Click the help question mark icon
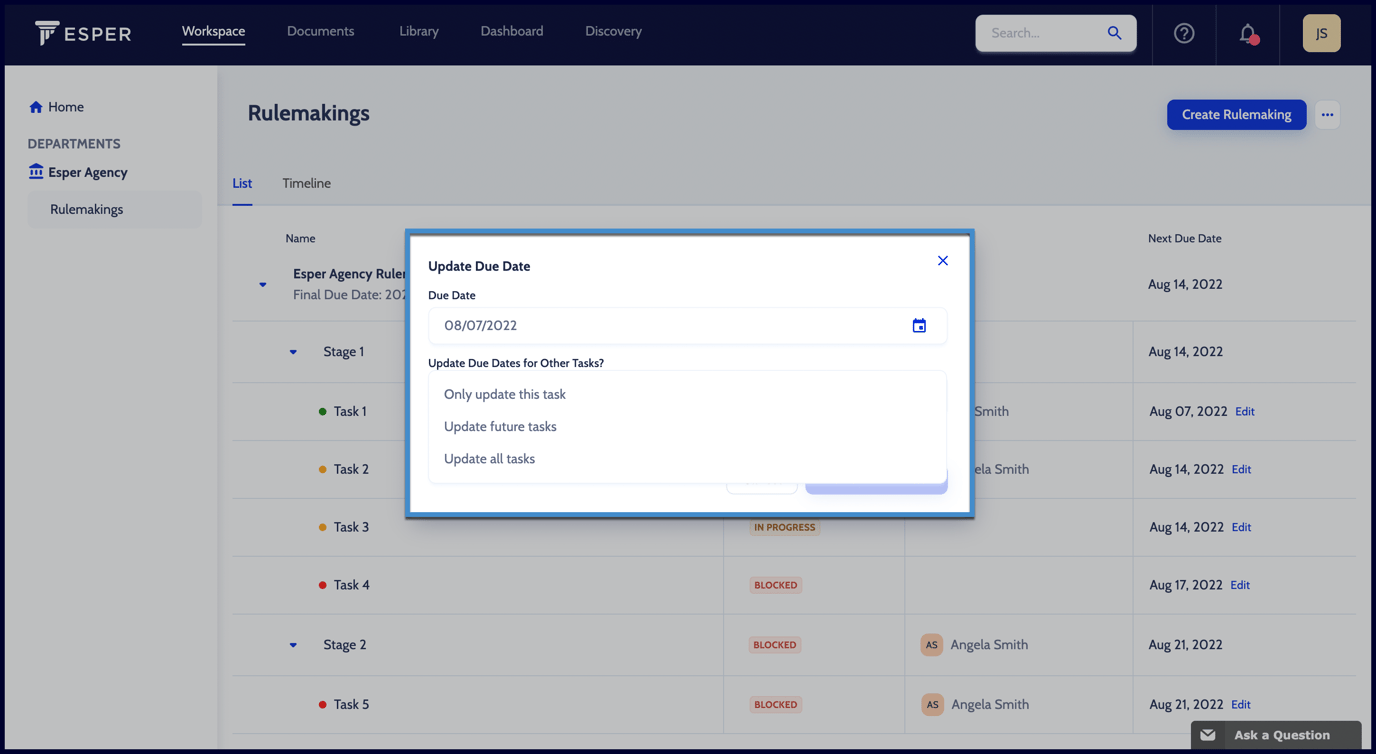This screenshot has height=754, width=1376. coord(1184,33)
